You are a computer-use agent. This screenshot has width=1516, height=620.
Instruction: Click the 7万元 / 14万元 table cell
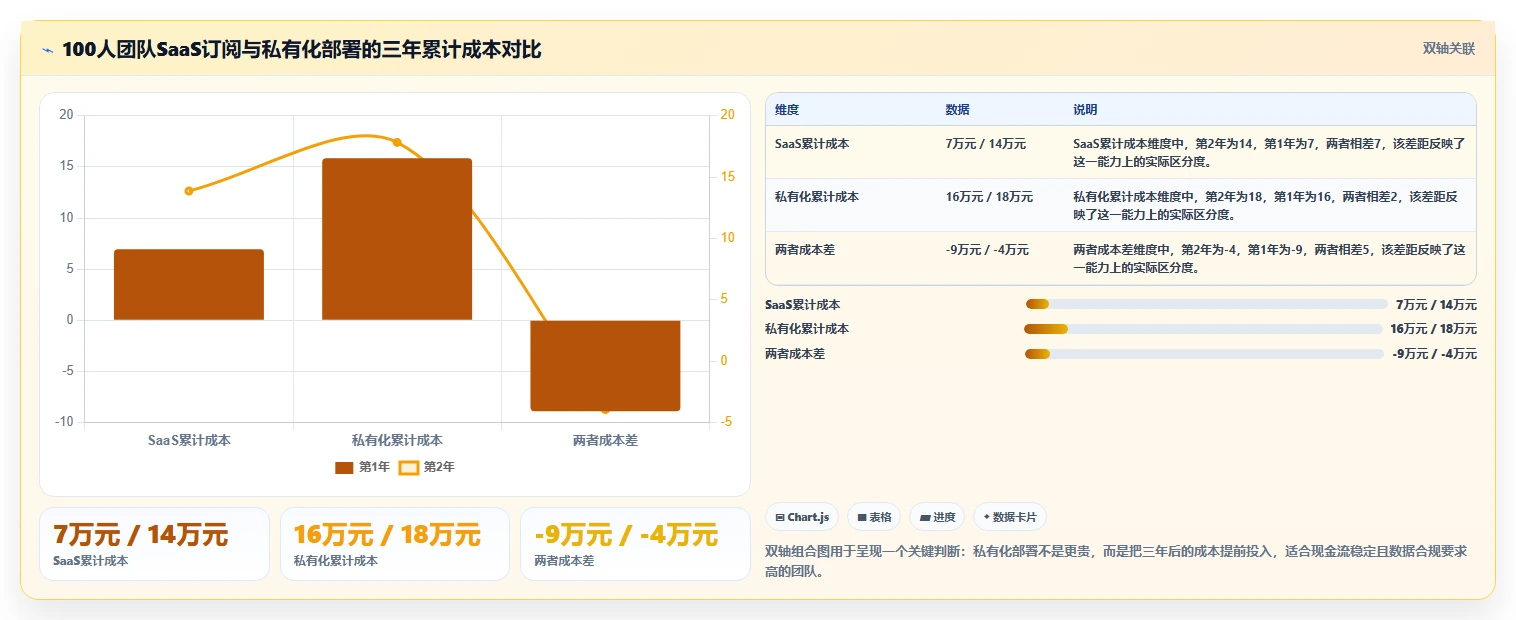(x=985, y=144)
